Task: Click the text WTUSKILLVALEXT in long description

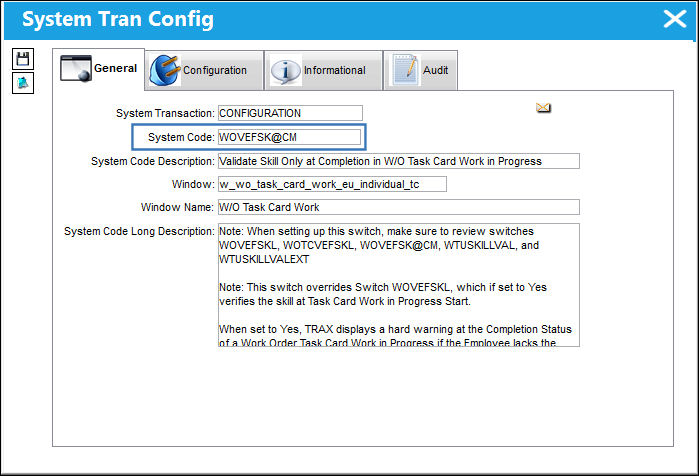Action: (x=264, y=259)
